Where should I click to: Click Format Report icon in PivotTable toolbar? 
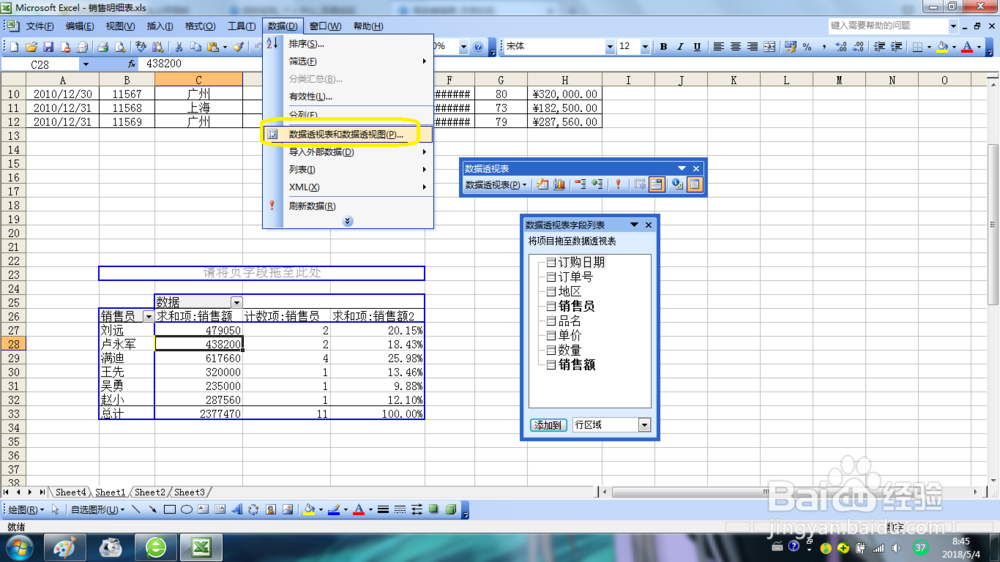[542, 184]
